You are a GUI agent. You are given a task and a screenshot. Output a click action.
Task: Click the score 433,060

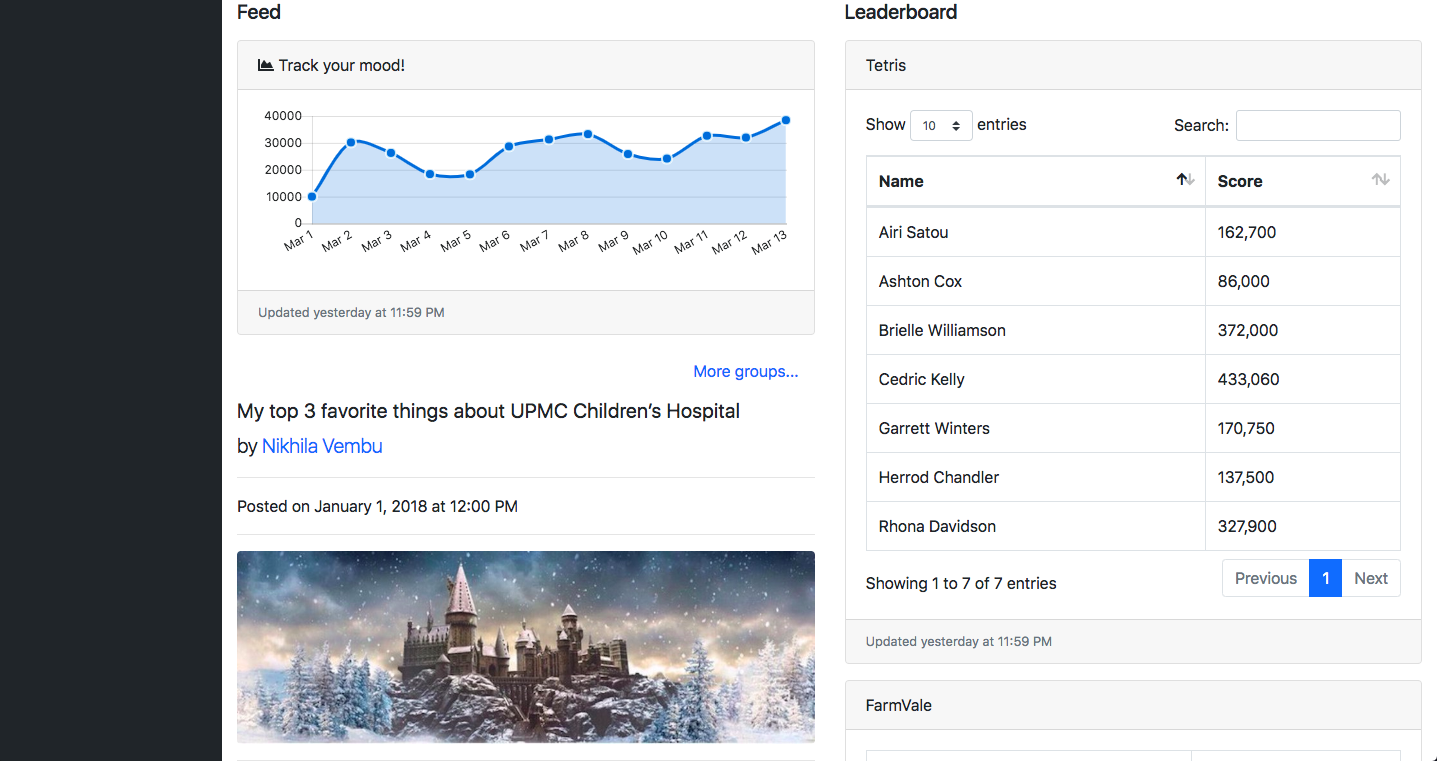tap(1249, 379)
